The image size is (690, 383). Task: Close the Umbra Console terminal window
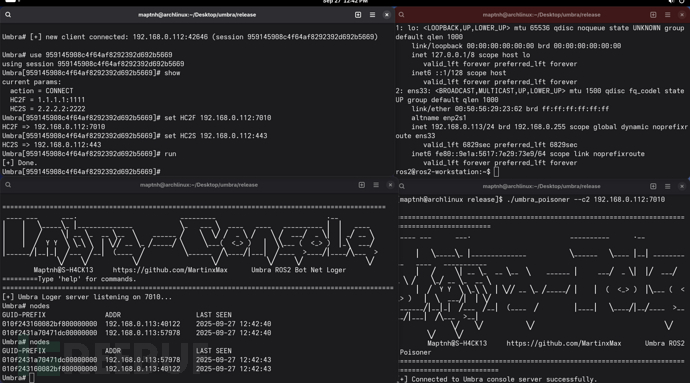[390, 185]
